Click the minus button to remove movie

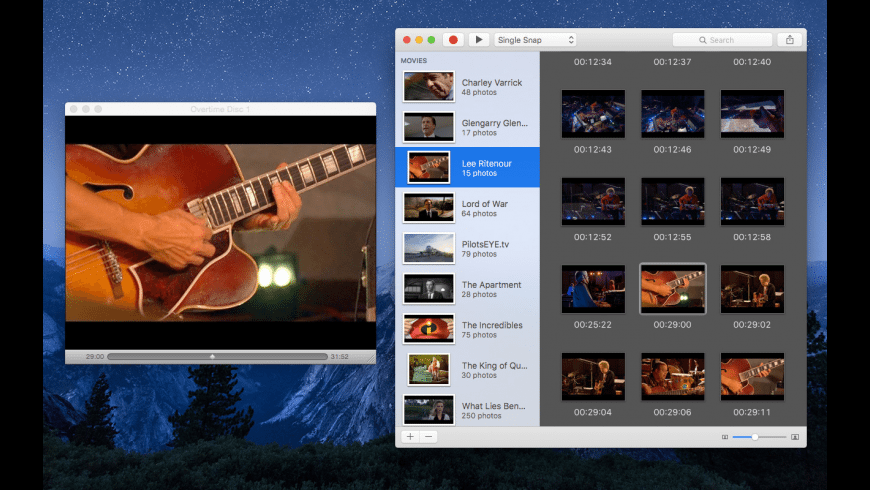pyautogui.click(x=428, y=436)
